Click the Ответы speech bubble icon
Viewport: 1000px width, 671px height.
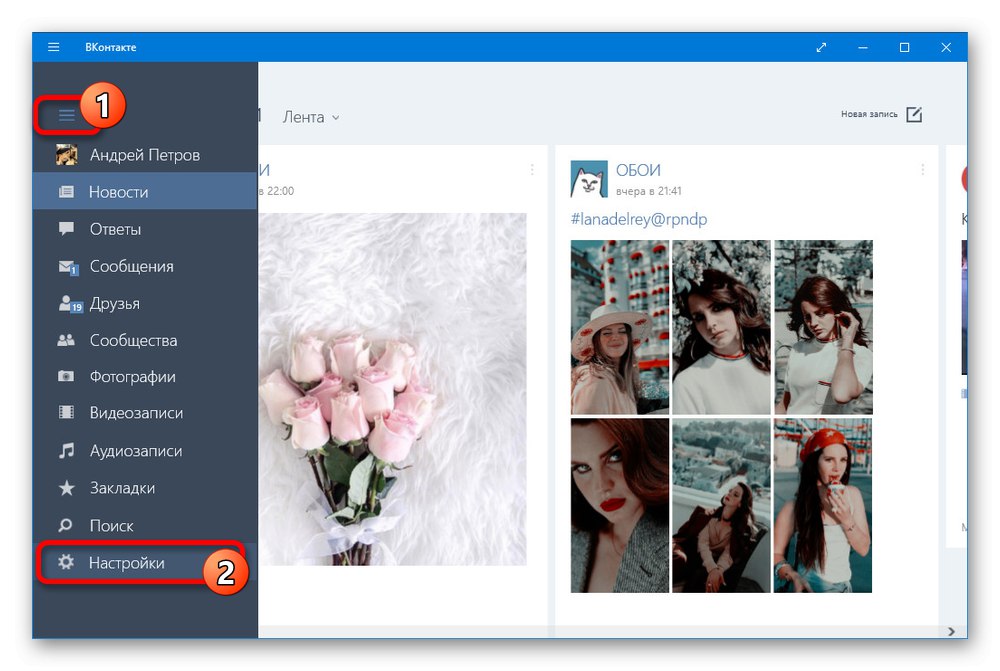click(x=66, y=228)
